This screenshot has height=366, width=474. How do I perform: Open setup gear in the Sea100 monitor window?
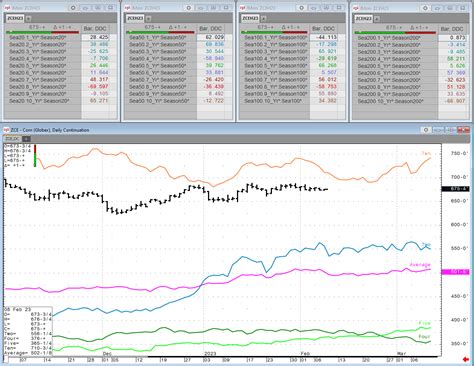301,8
